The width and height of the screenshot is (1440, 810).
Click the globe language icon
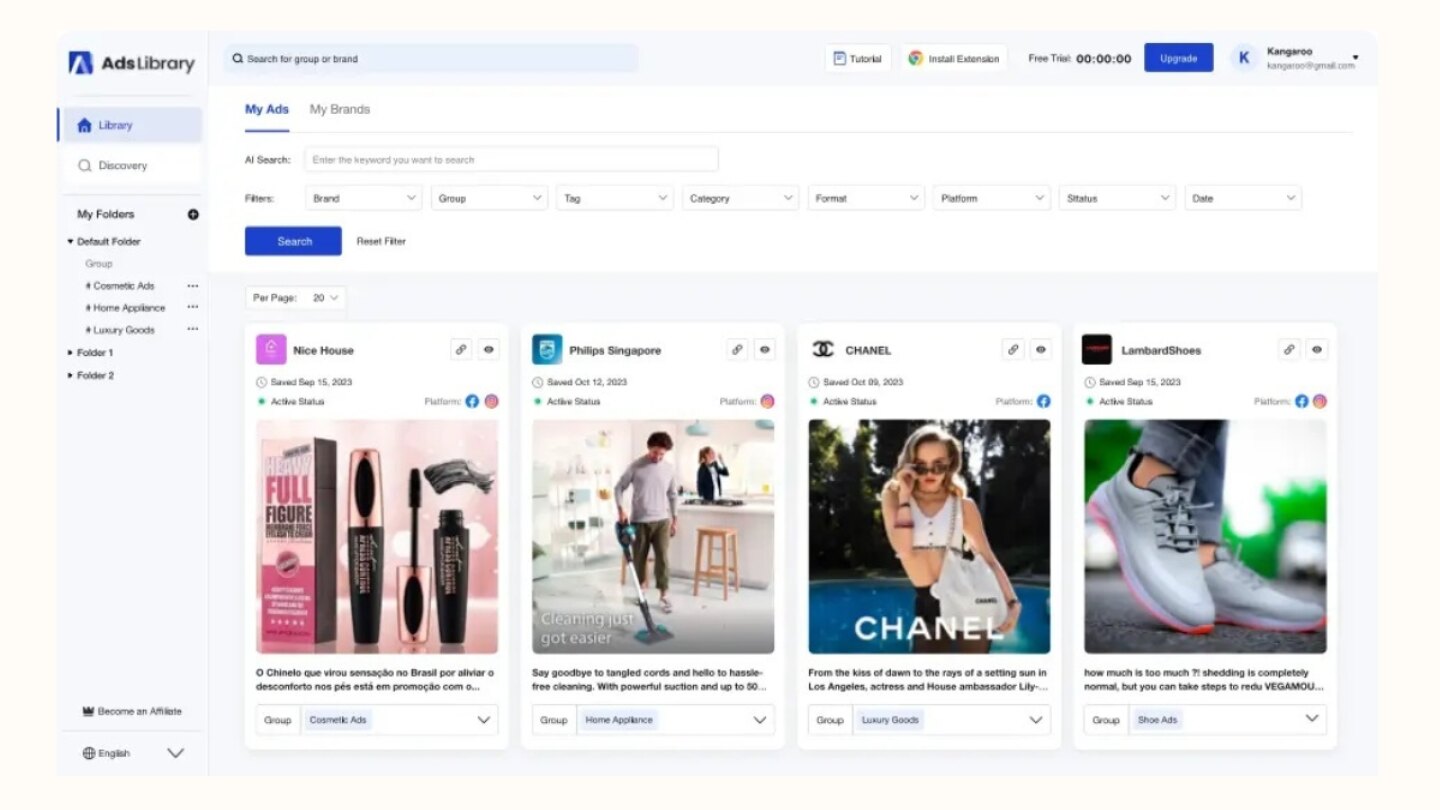pos(89,753)
